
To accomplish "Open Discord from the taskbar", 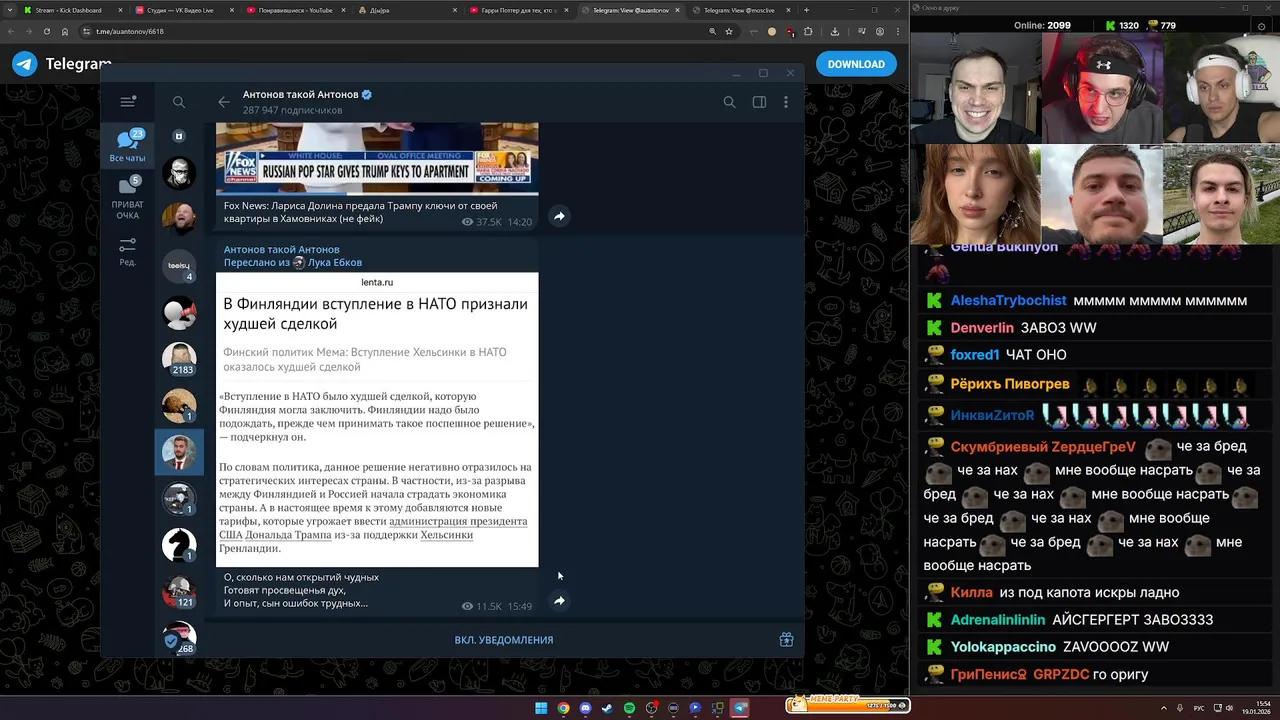I will click(585, 708).
